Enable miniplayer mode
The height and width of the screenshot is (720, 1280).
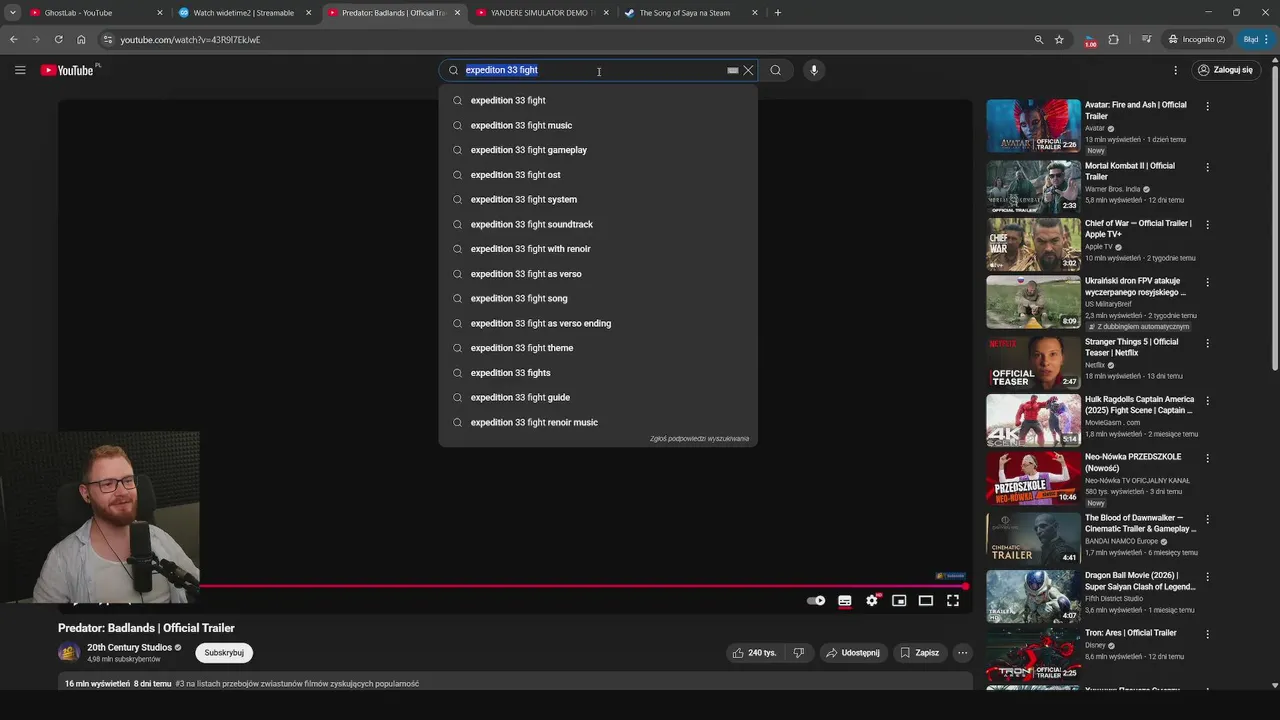tap(899, 601)
